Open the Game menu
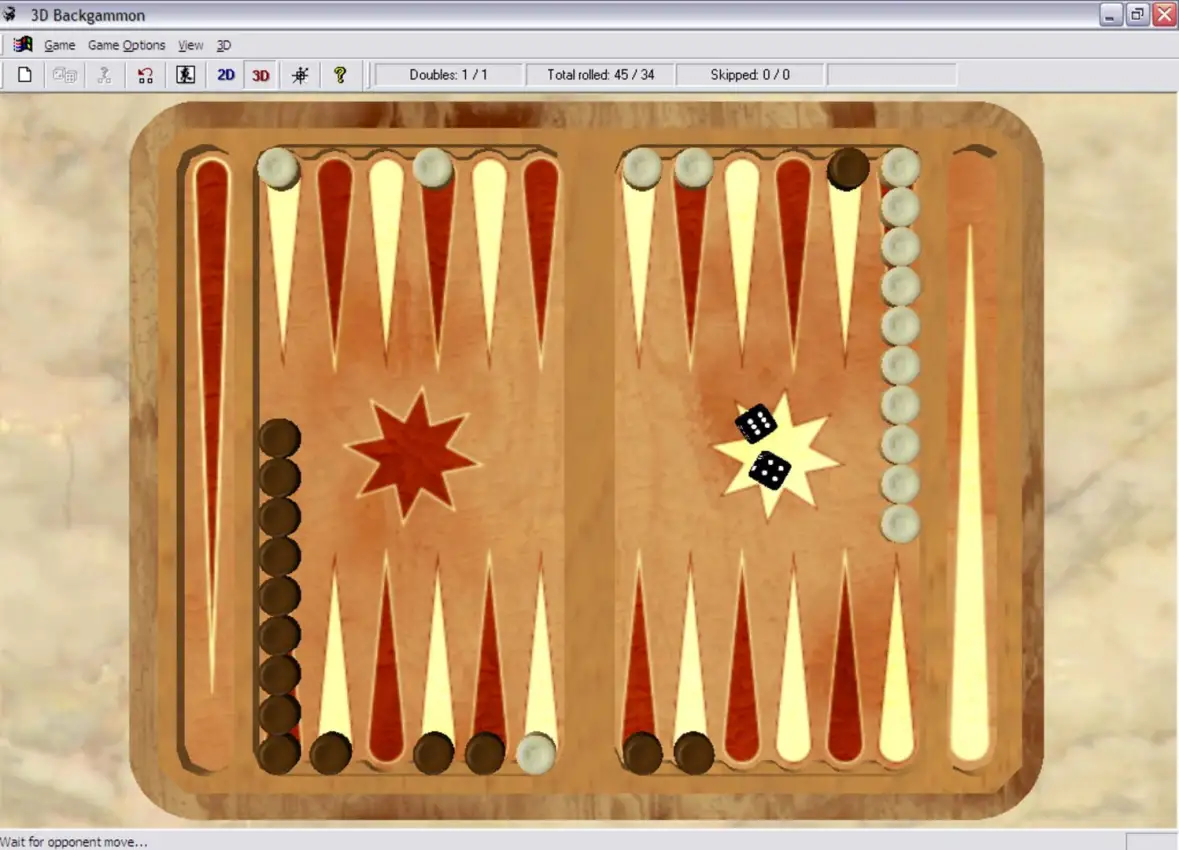This screenshot has height=850, width=1179. point(59,45)
